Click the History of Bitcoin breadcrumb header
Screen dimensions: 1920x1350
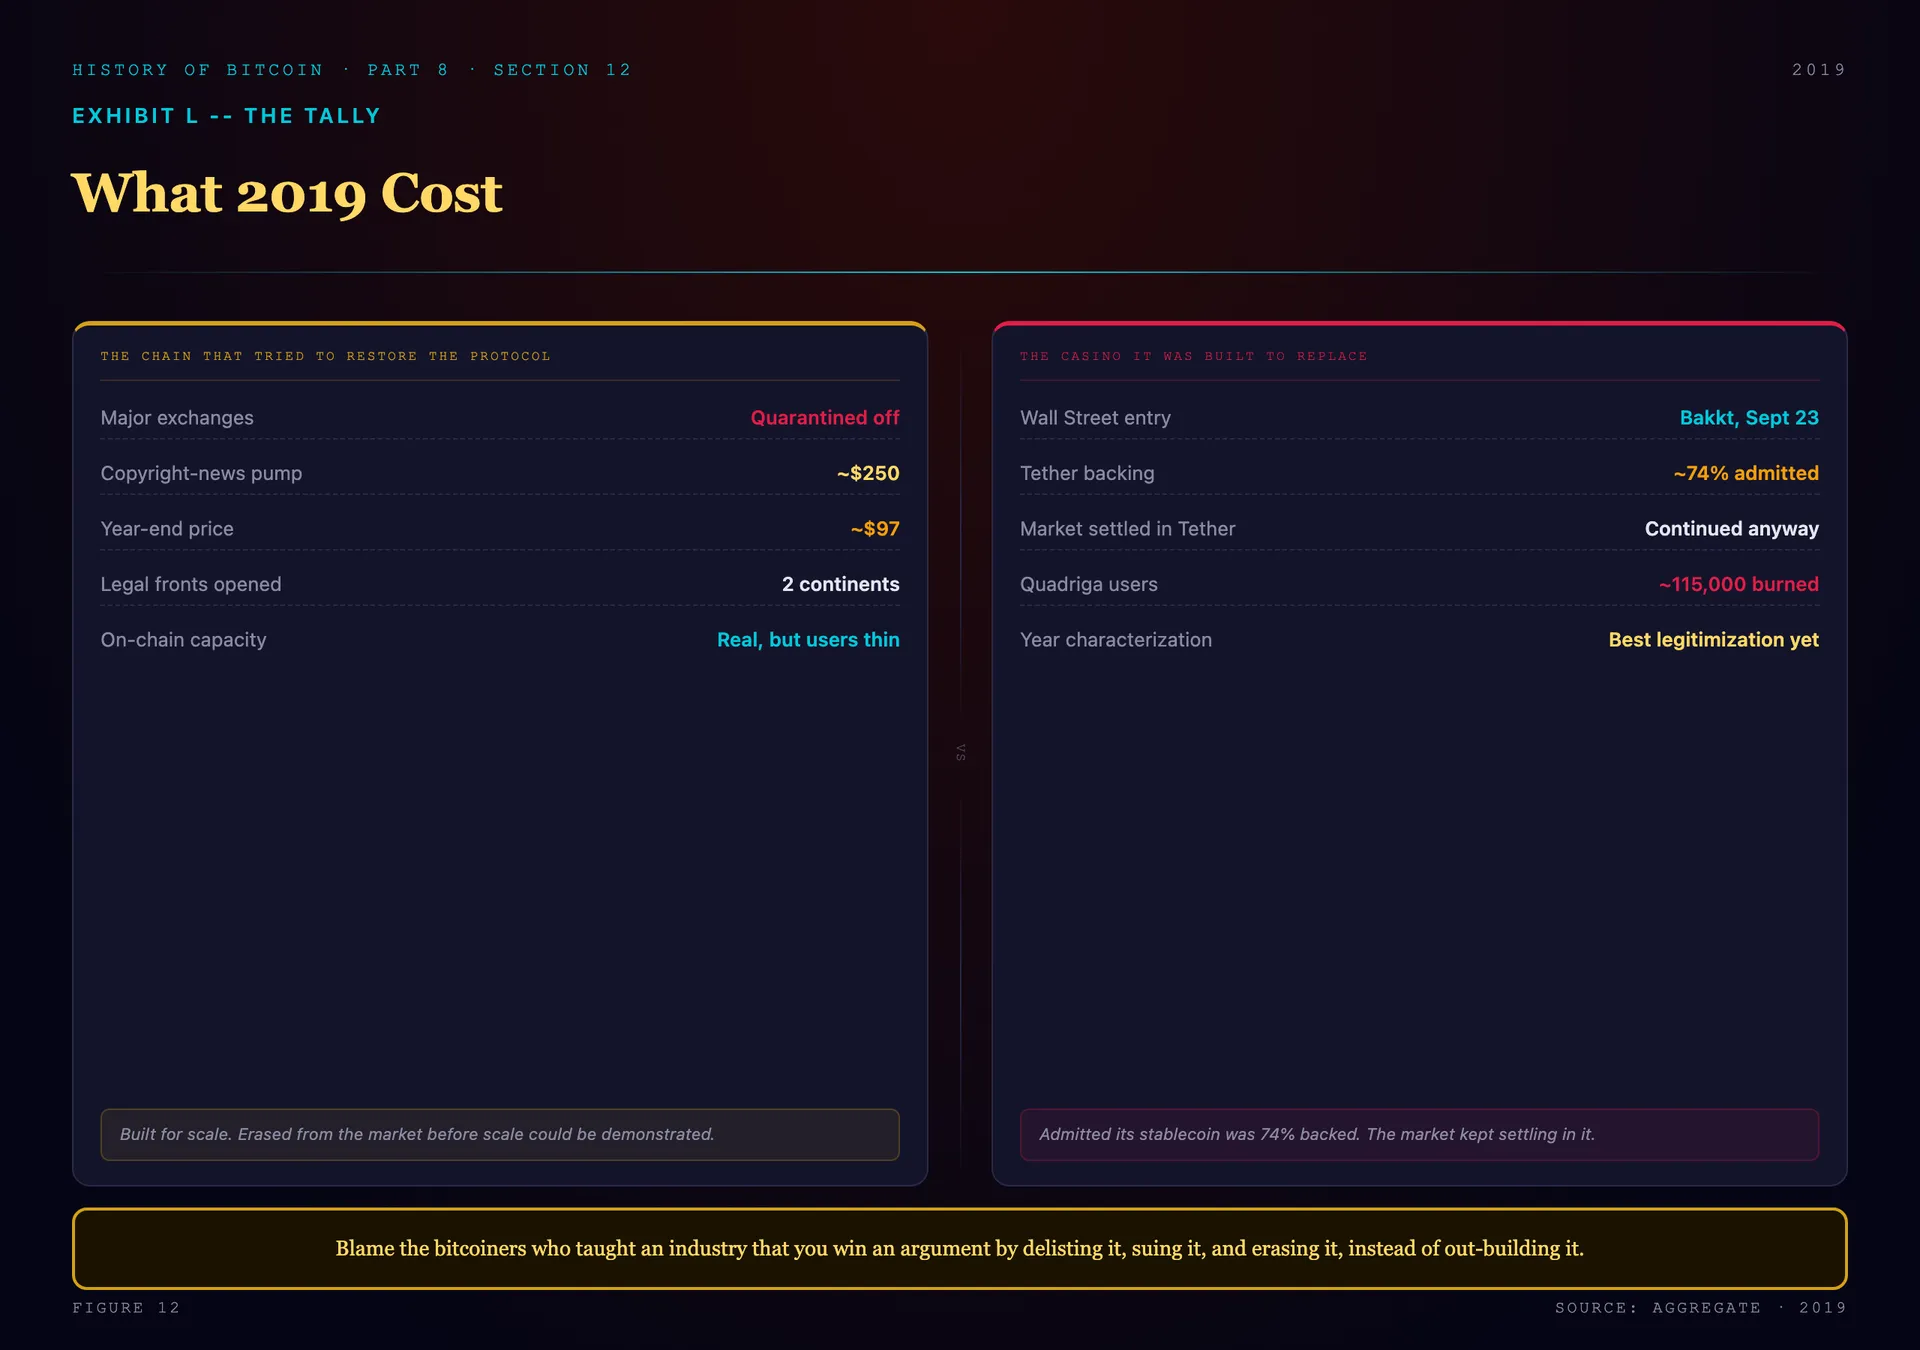tap(352, 70)
